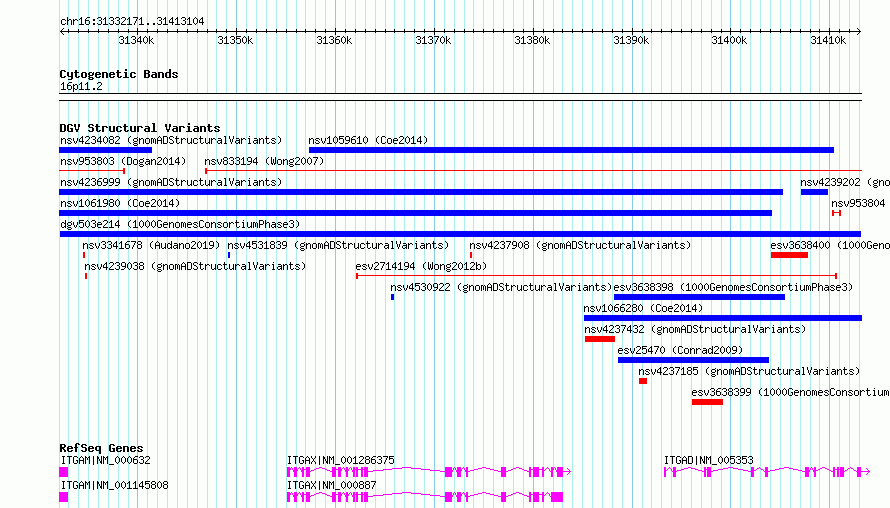890x508 pixels.
Task: Open the nsv4531839 gnomAD variant label
Action: 338,246
